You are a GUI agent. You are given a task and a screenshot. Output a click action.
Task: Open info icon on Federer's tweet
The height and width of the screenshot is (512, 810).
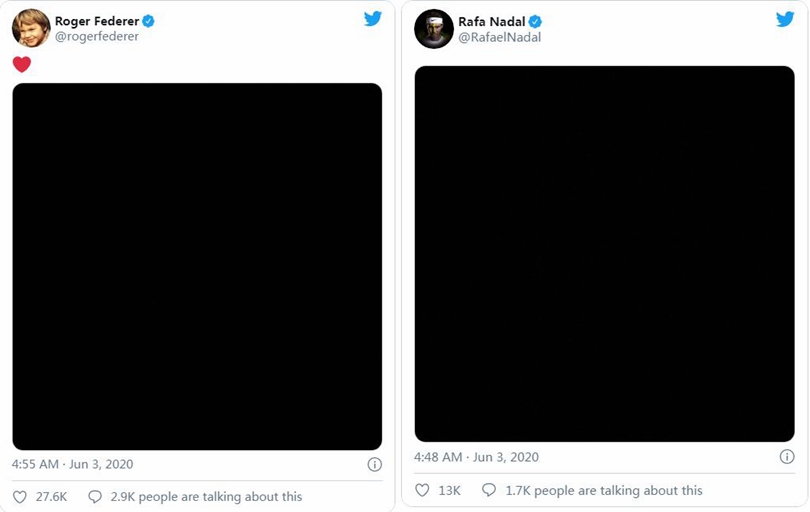click(x=375, y=464)
